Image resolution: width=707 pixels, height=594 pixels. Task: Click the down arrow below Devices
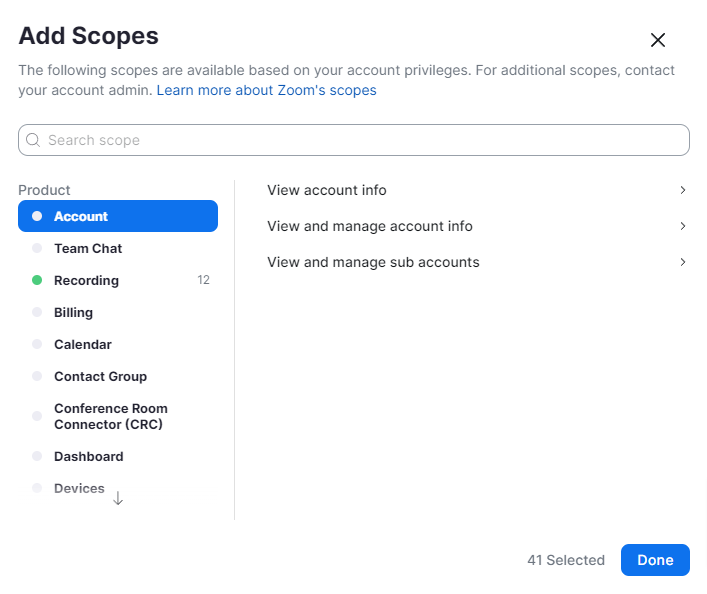118,498
